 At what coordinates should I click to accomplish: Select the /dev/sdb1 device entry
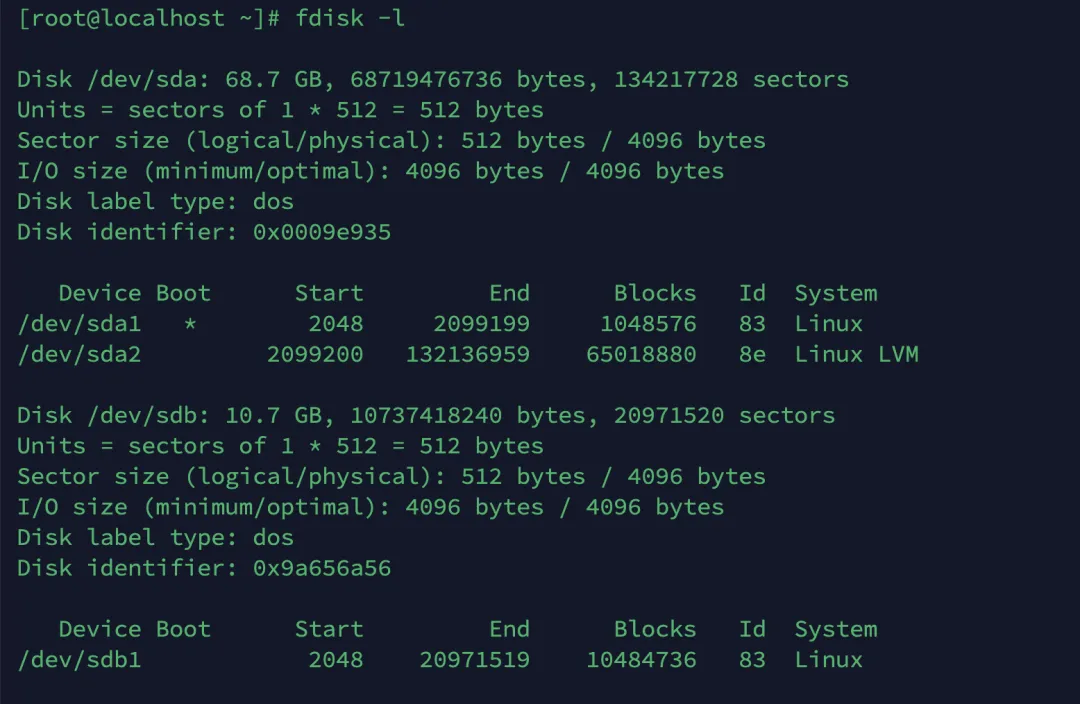pos(79,660)
